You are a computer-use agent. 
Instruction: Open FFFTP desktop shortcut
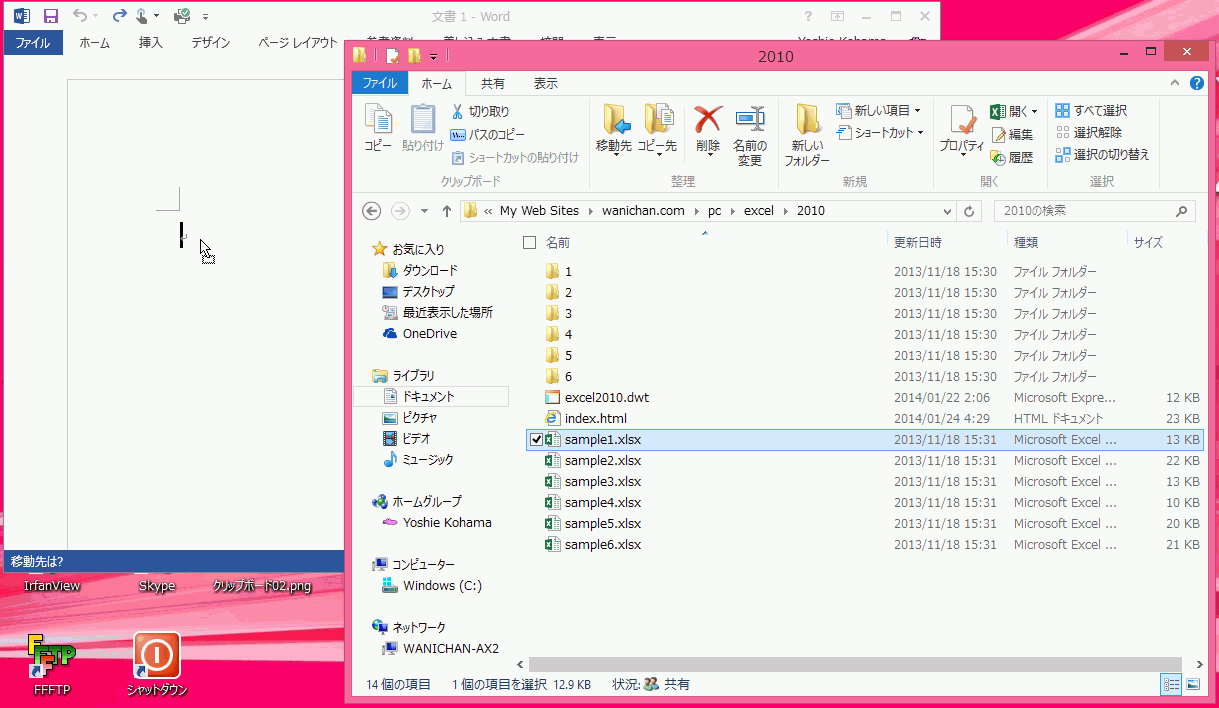click(52, 663)
